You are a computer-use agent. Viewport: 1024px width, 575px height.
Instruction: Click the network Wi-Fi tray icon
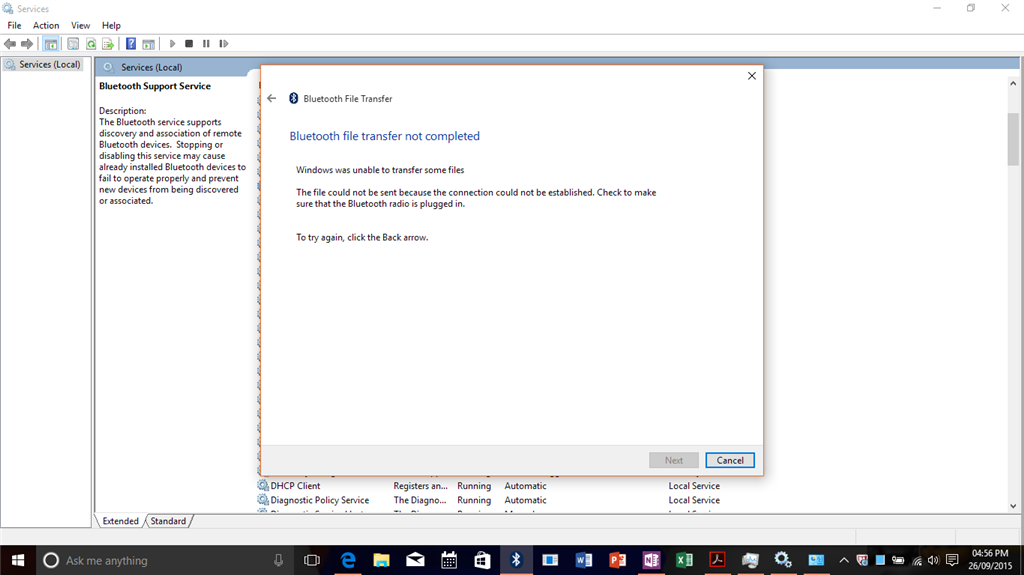917,560
